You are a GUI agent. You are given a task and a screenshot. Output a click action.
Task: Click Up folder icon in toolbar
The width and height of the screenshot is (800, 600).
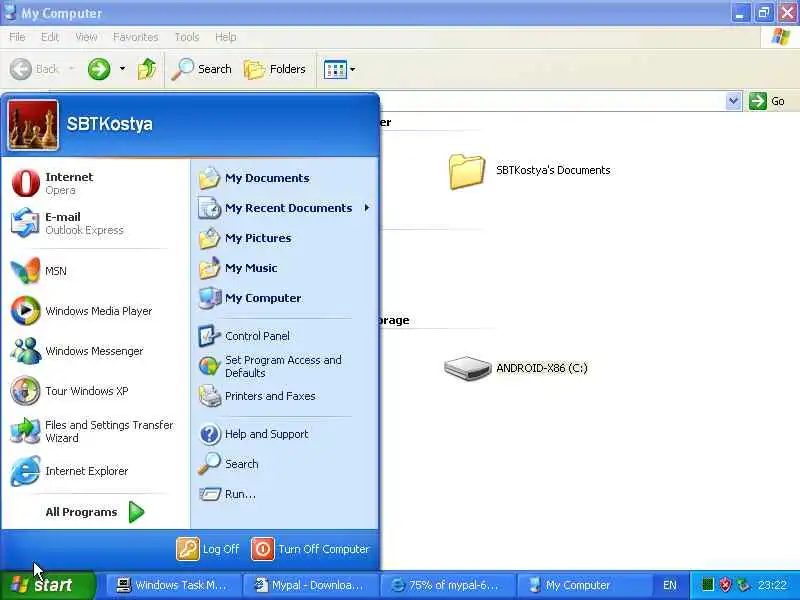tap(147, 69)
